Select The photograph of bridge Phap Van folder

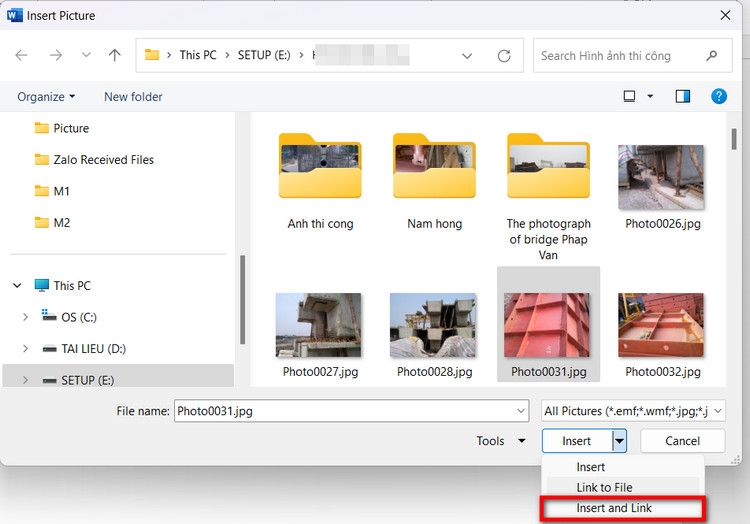tap(548, 196)
